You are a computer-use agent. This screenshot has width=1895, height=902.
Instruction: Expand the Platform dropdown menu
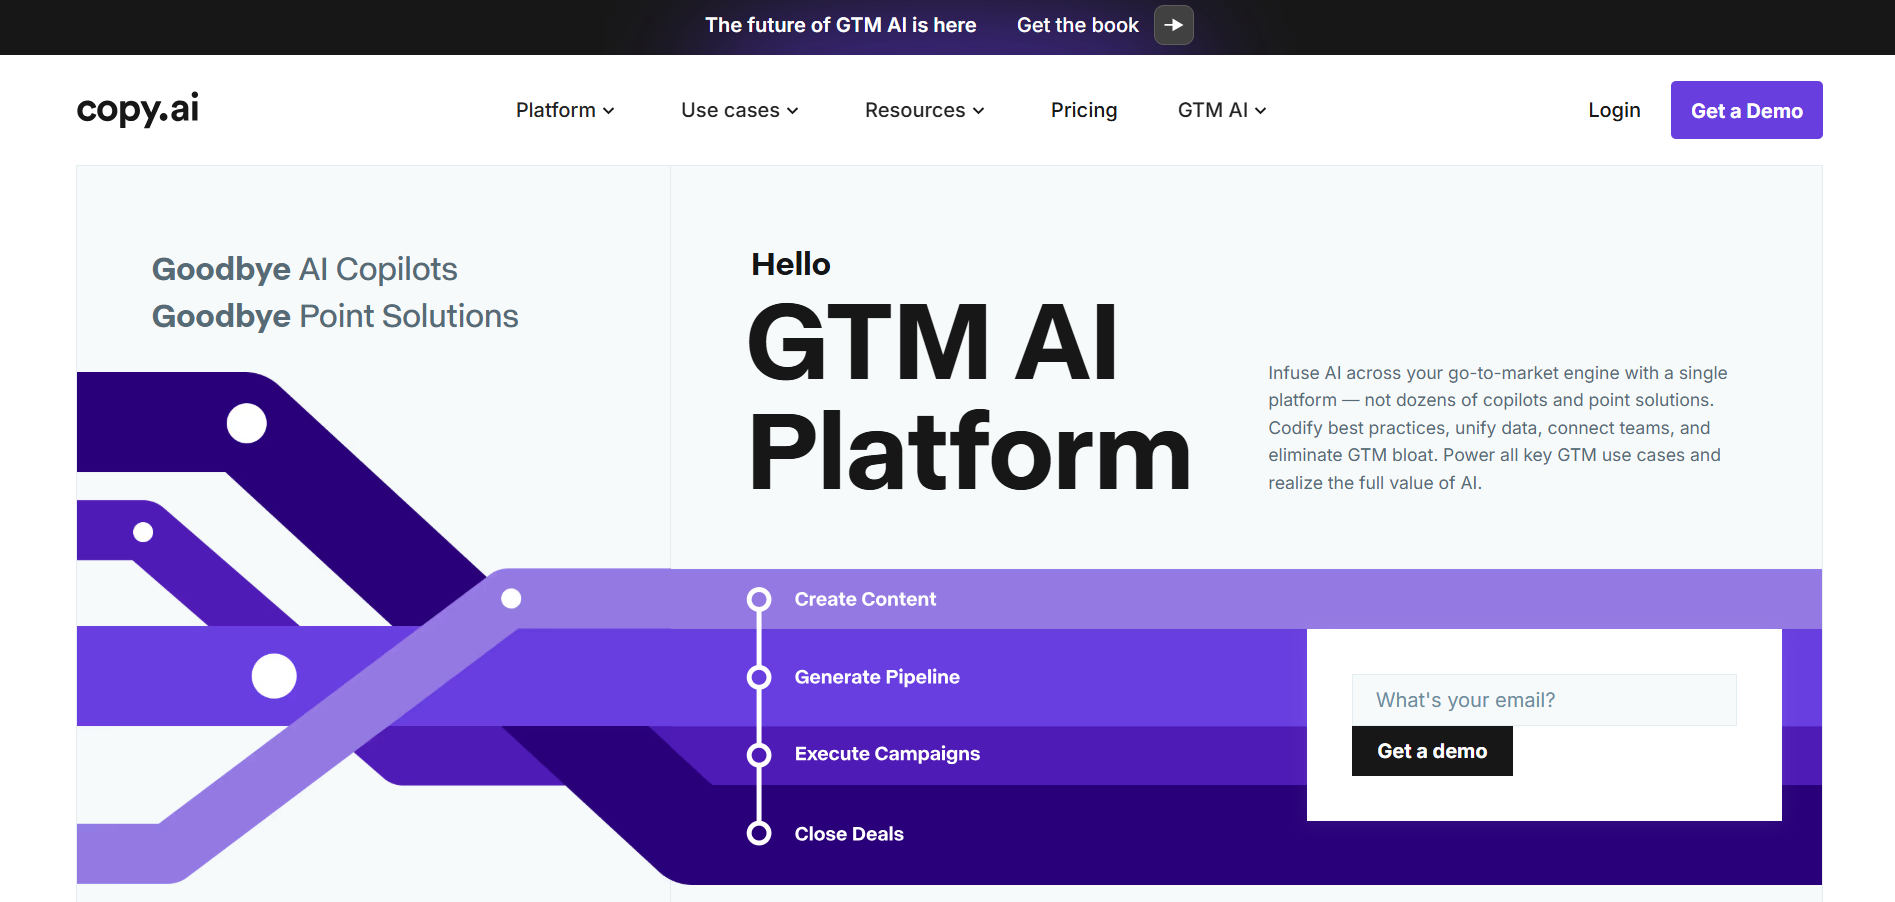(565, 110)
